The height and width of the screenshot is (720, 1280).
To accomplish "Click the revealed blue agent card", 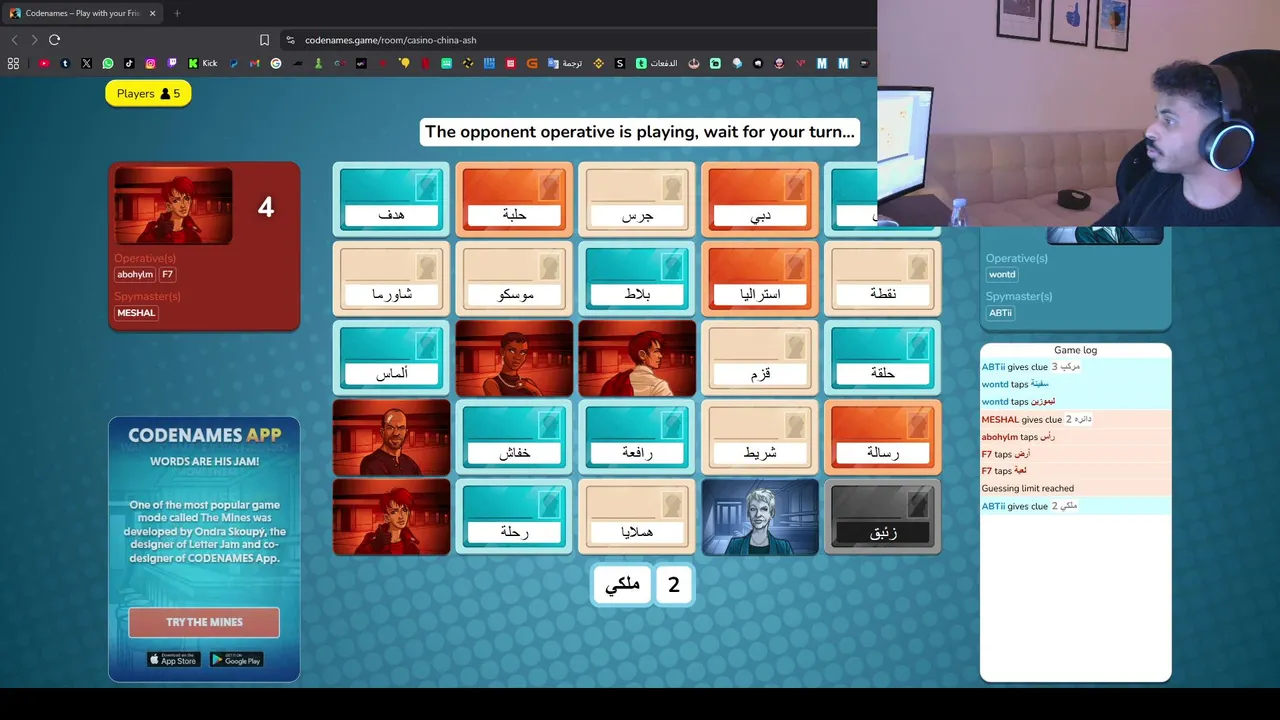I will click(760, 516).
